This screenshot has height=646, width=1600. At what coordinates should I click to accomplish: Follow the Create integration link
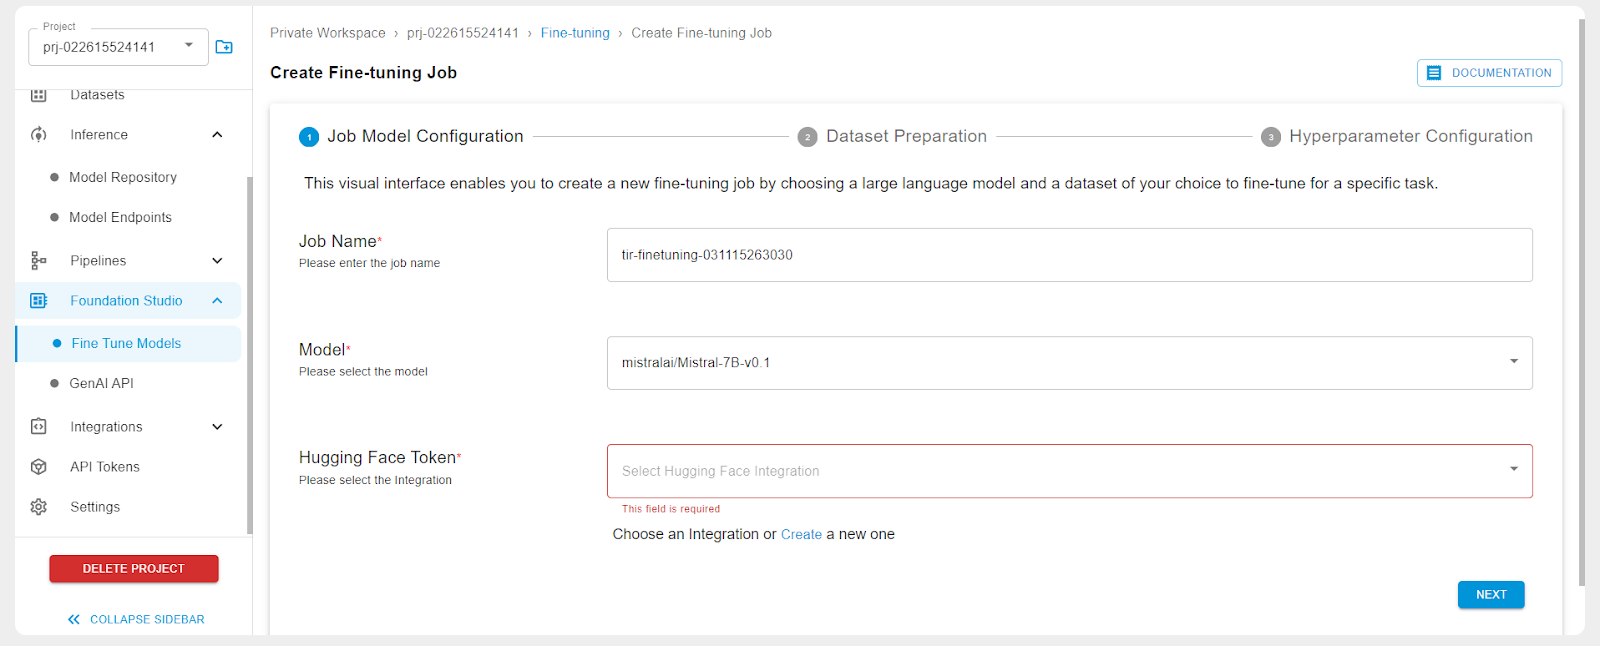coord(801,535)
